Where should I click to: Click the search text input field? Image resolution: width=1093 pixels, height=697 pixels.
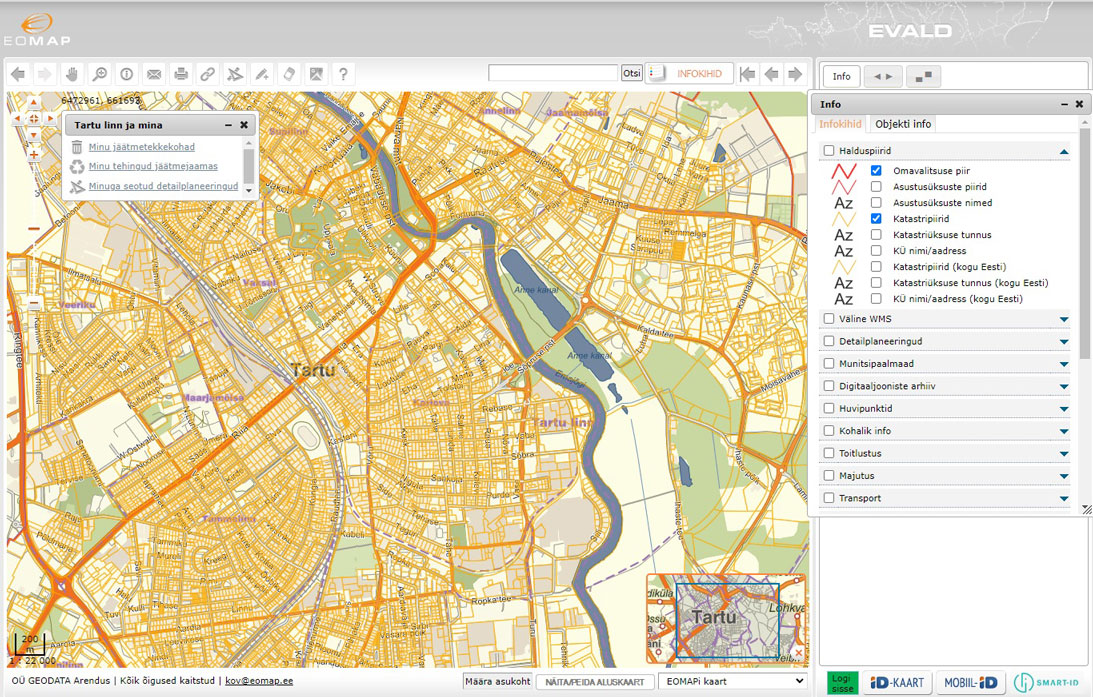tap(553, 74)
